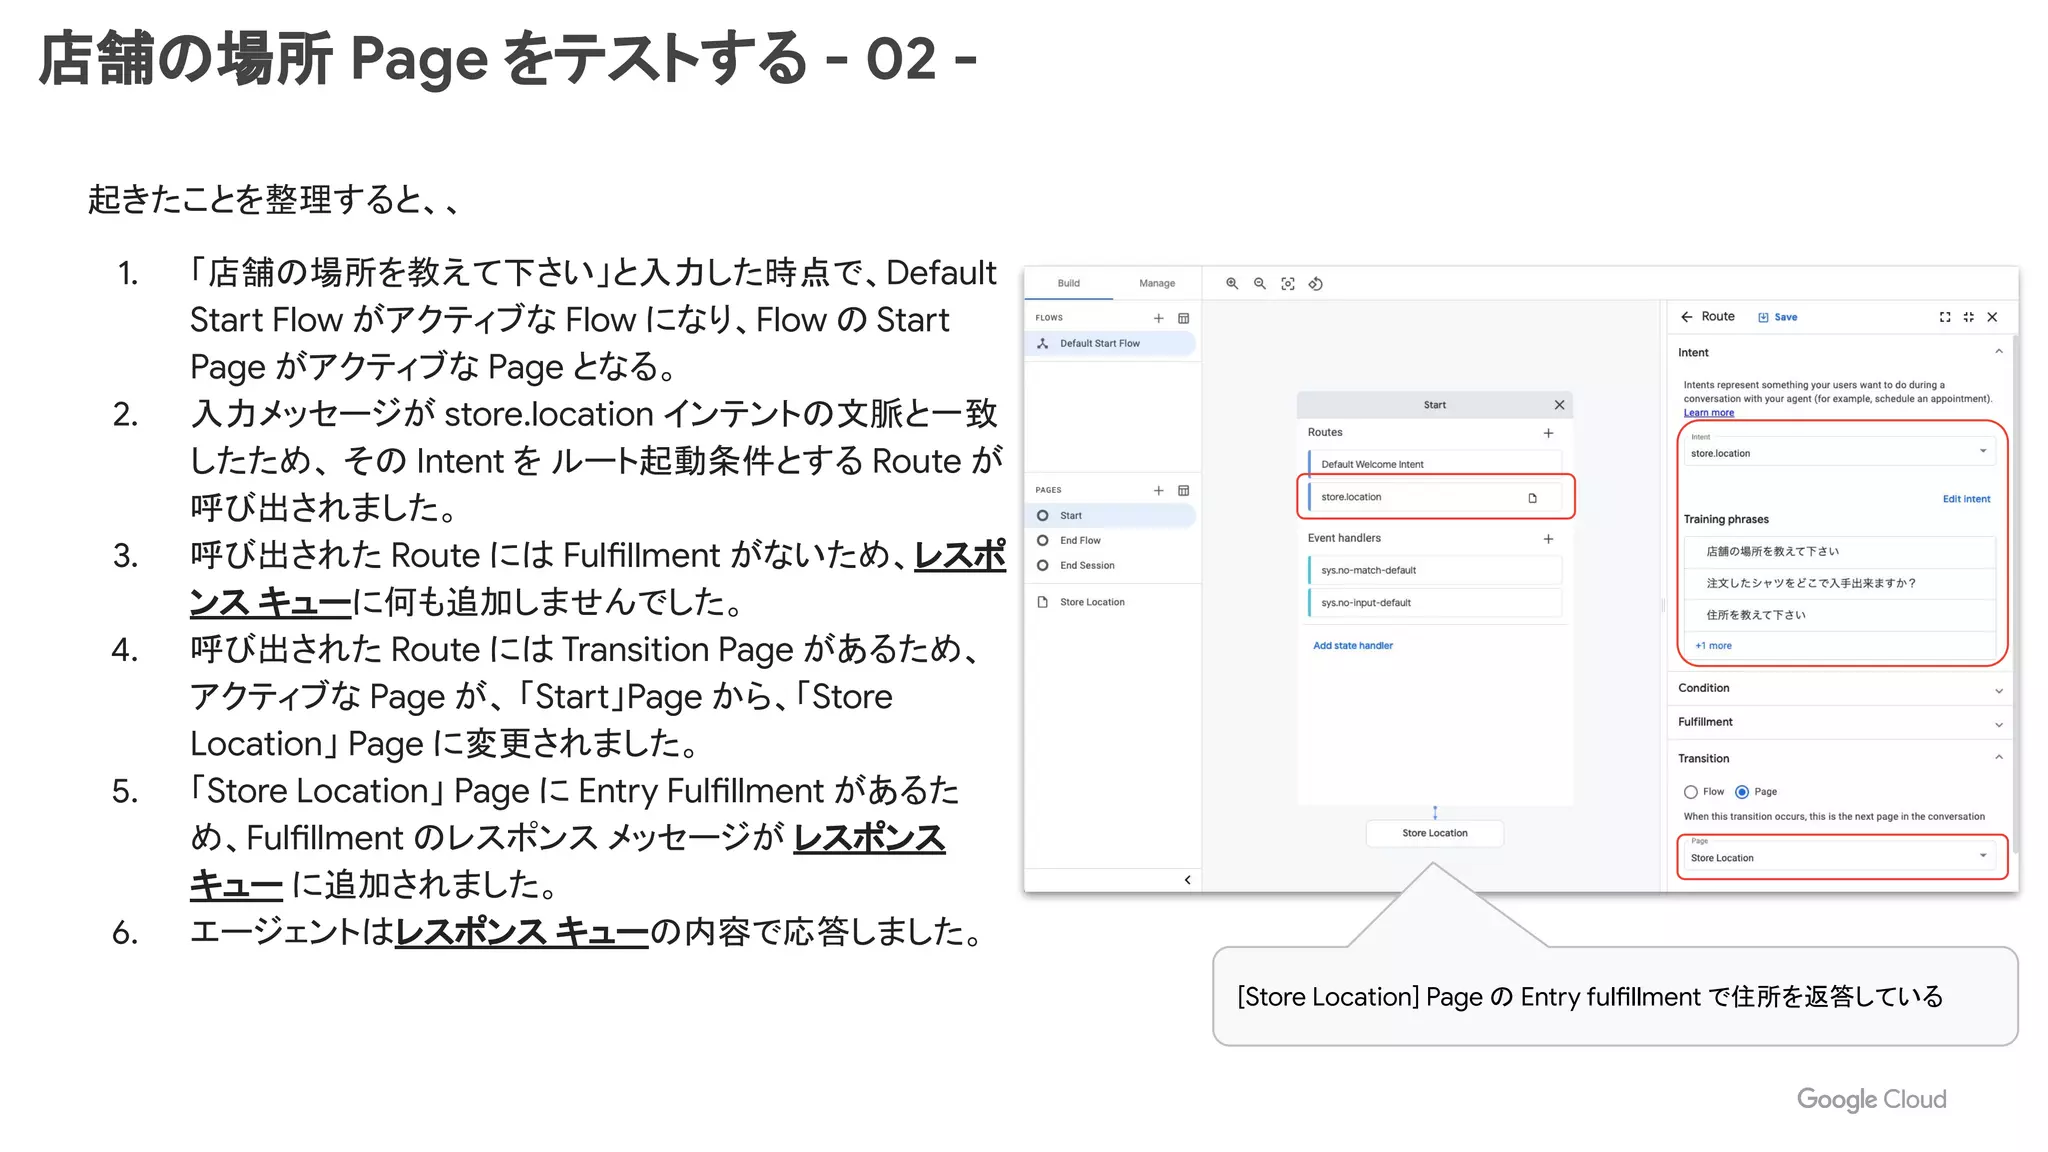2048x1152 pixels.
Task: Collapse the Intent section
Action: [x=1999, y=352]
